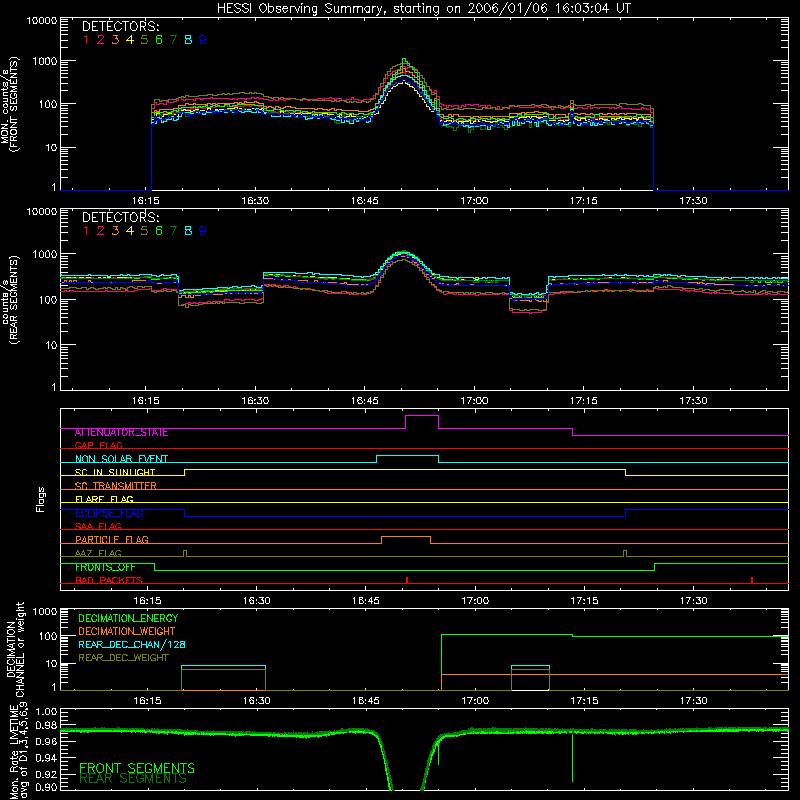Click the DECIMATION_WEIGHT legend entry
This screenshot has width=800, height=800.
point(127,632)
